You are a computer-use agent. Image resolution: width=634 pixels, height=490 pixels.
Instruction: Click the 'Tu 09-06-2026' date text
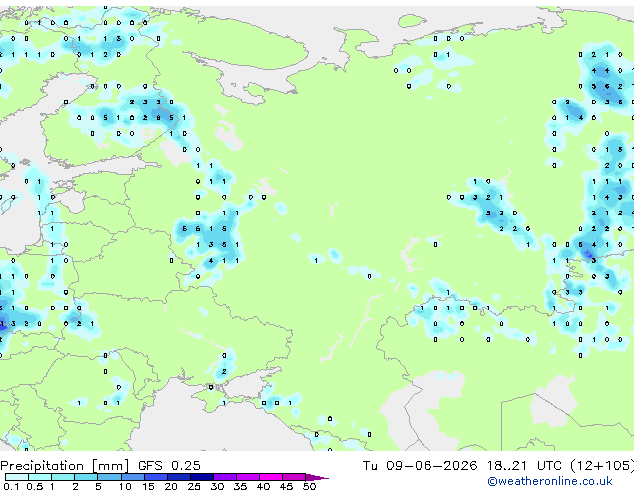[420, 465]
